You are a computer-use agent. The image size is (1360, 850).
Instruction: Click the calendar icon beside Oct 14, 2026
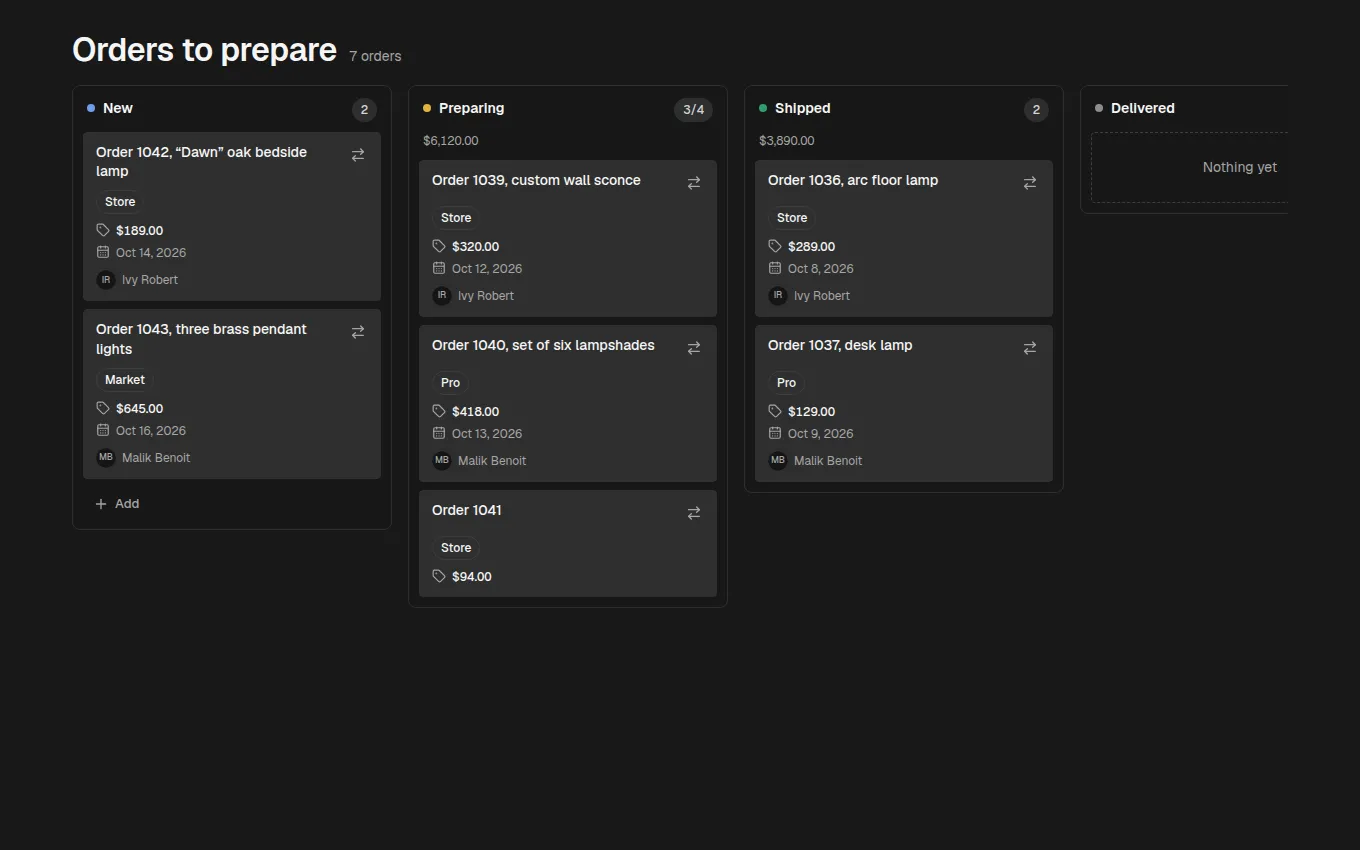click(x=103, y=252)
